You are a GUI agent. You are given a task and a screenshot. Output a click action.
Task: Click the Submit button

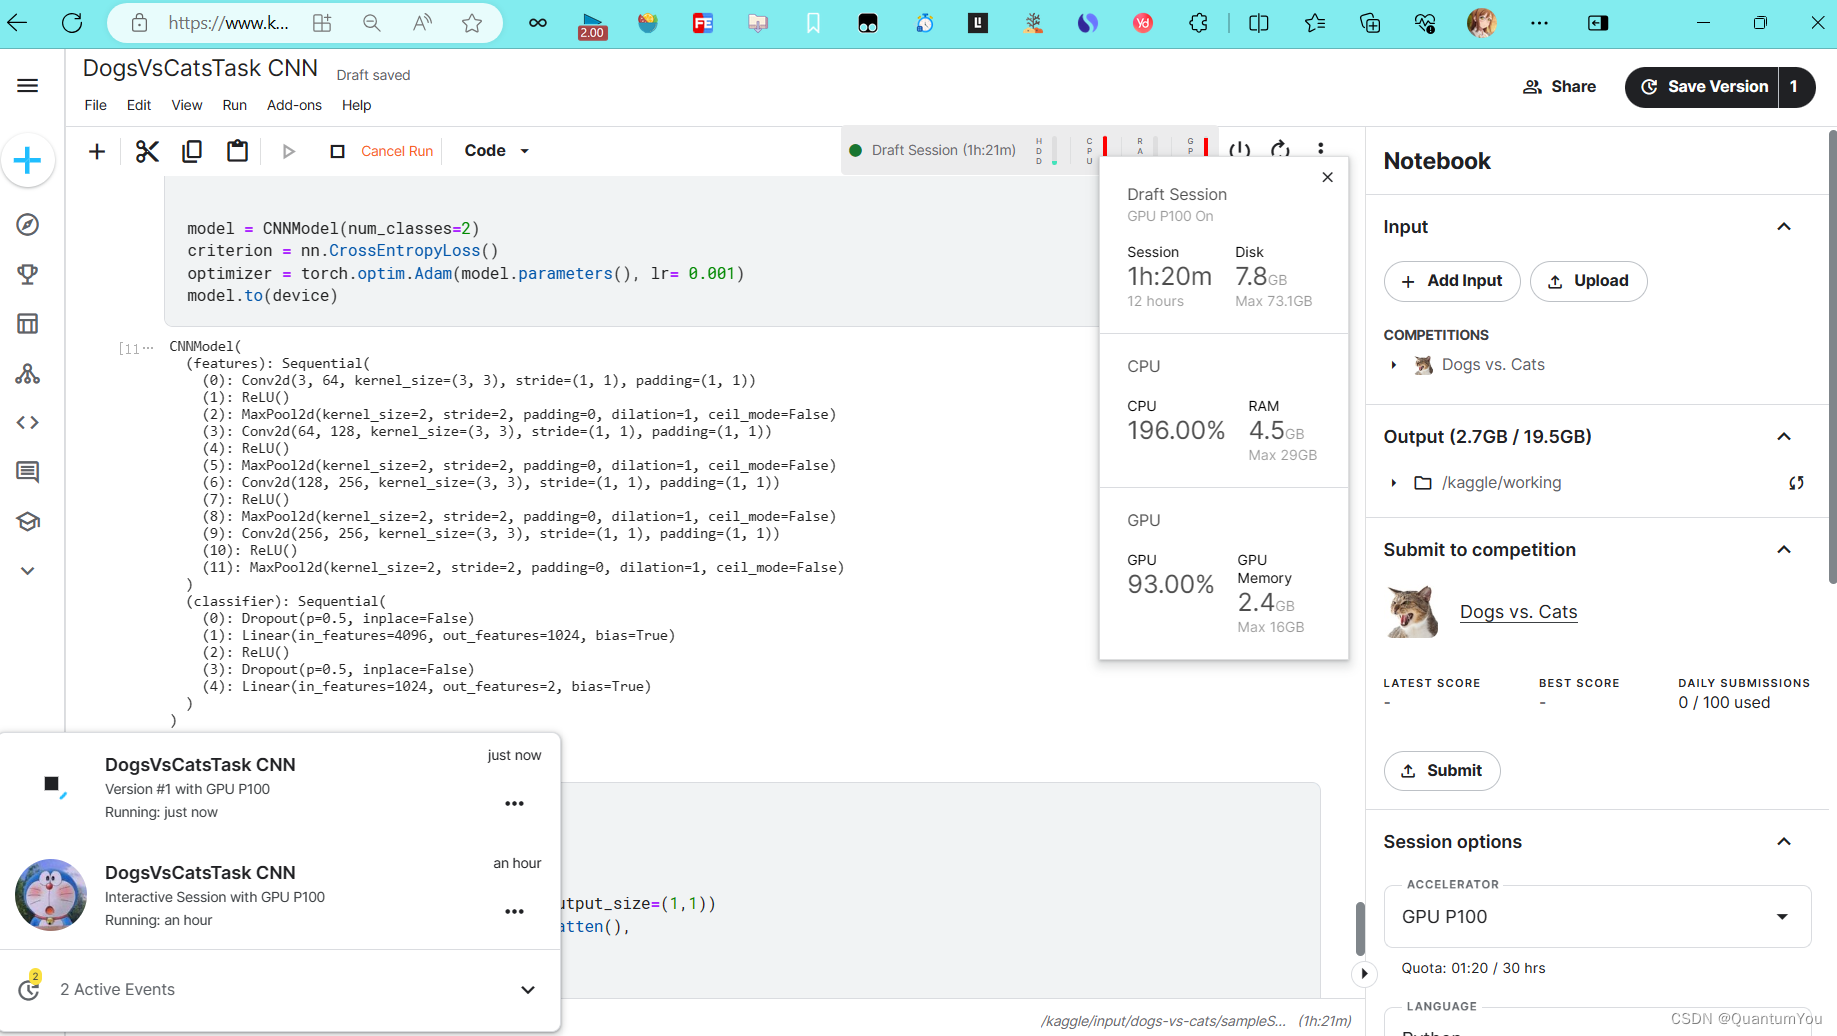coord(1442,771)
